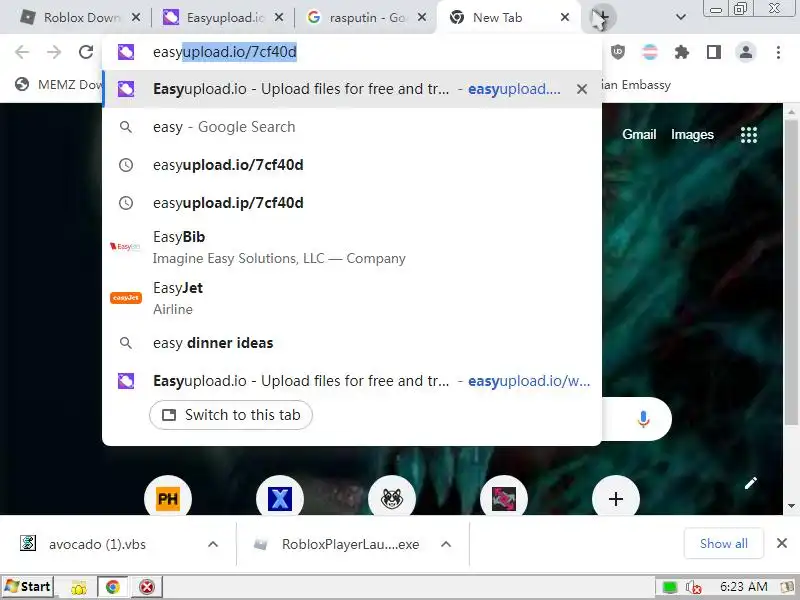This screenshot has width=800, height=600.
Task: Click the page vertical scrollbar
Action: 791,271
